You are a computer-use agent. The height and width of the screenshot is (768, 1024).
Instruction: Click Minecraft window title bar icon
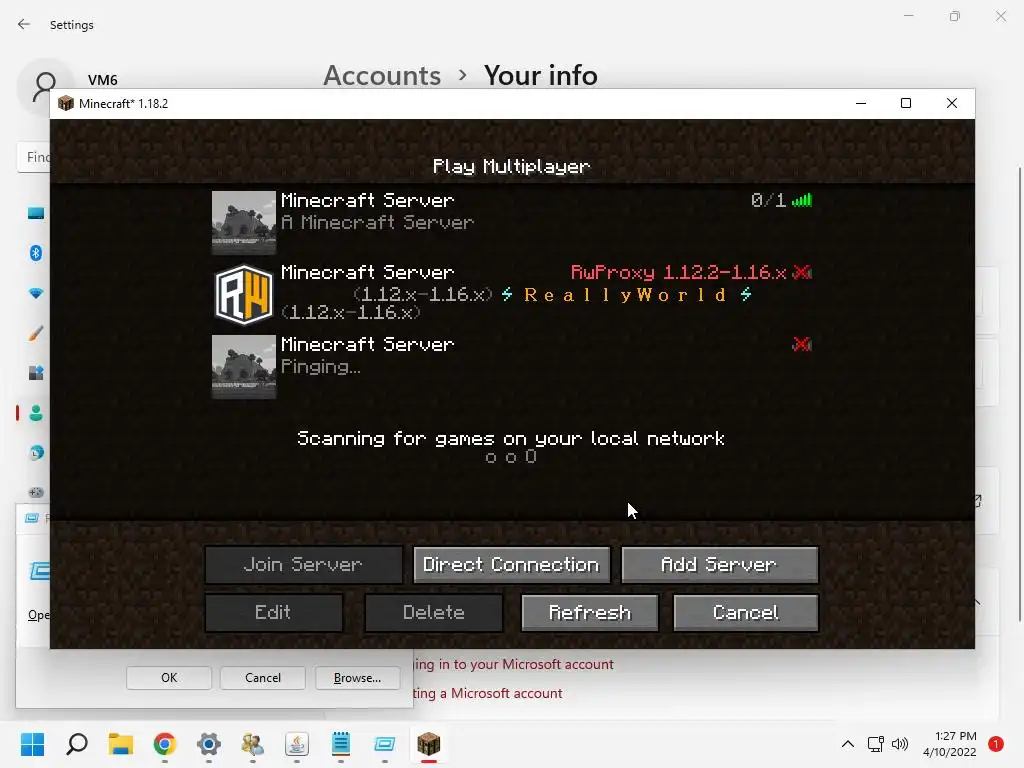66,103
